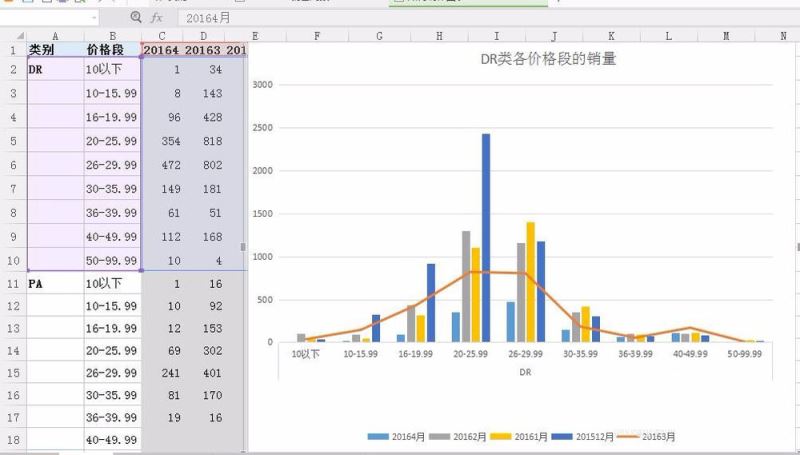Image resolution: width=800 pixels, height=455 pixels.
Task: Select column C header
Action: pyautogui.click(x=161, y=36)
